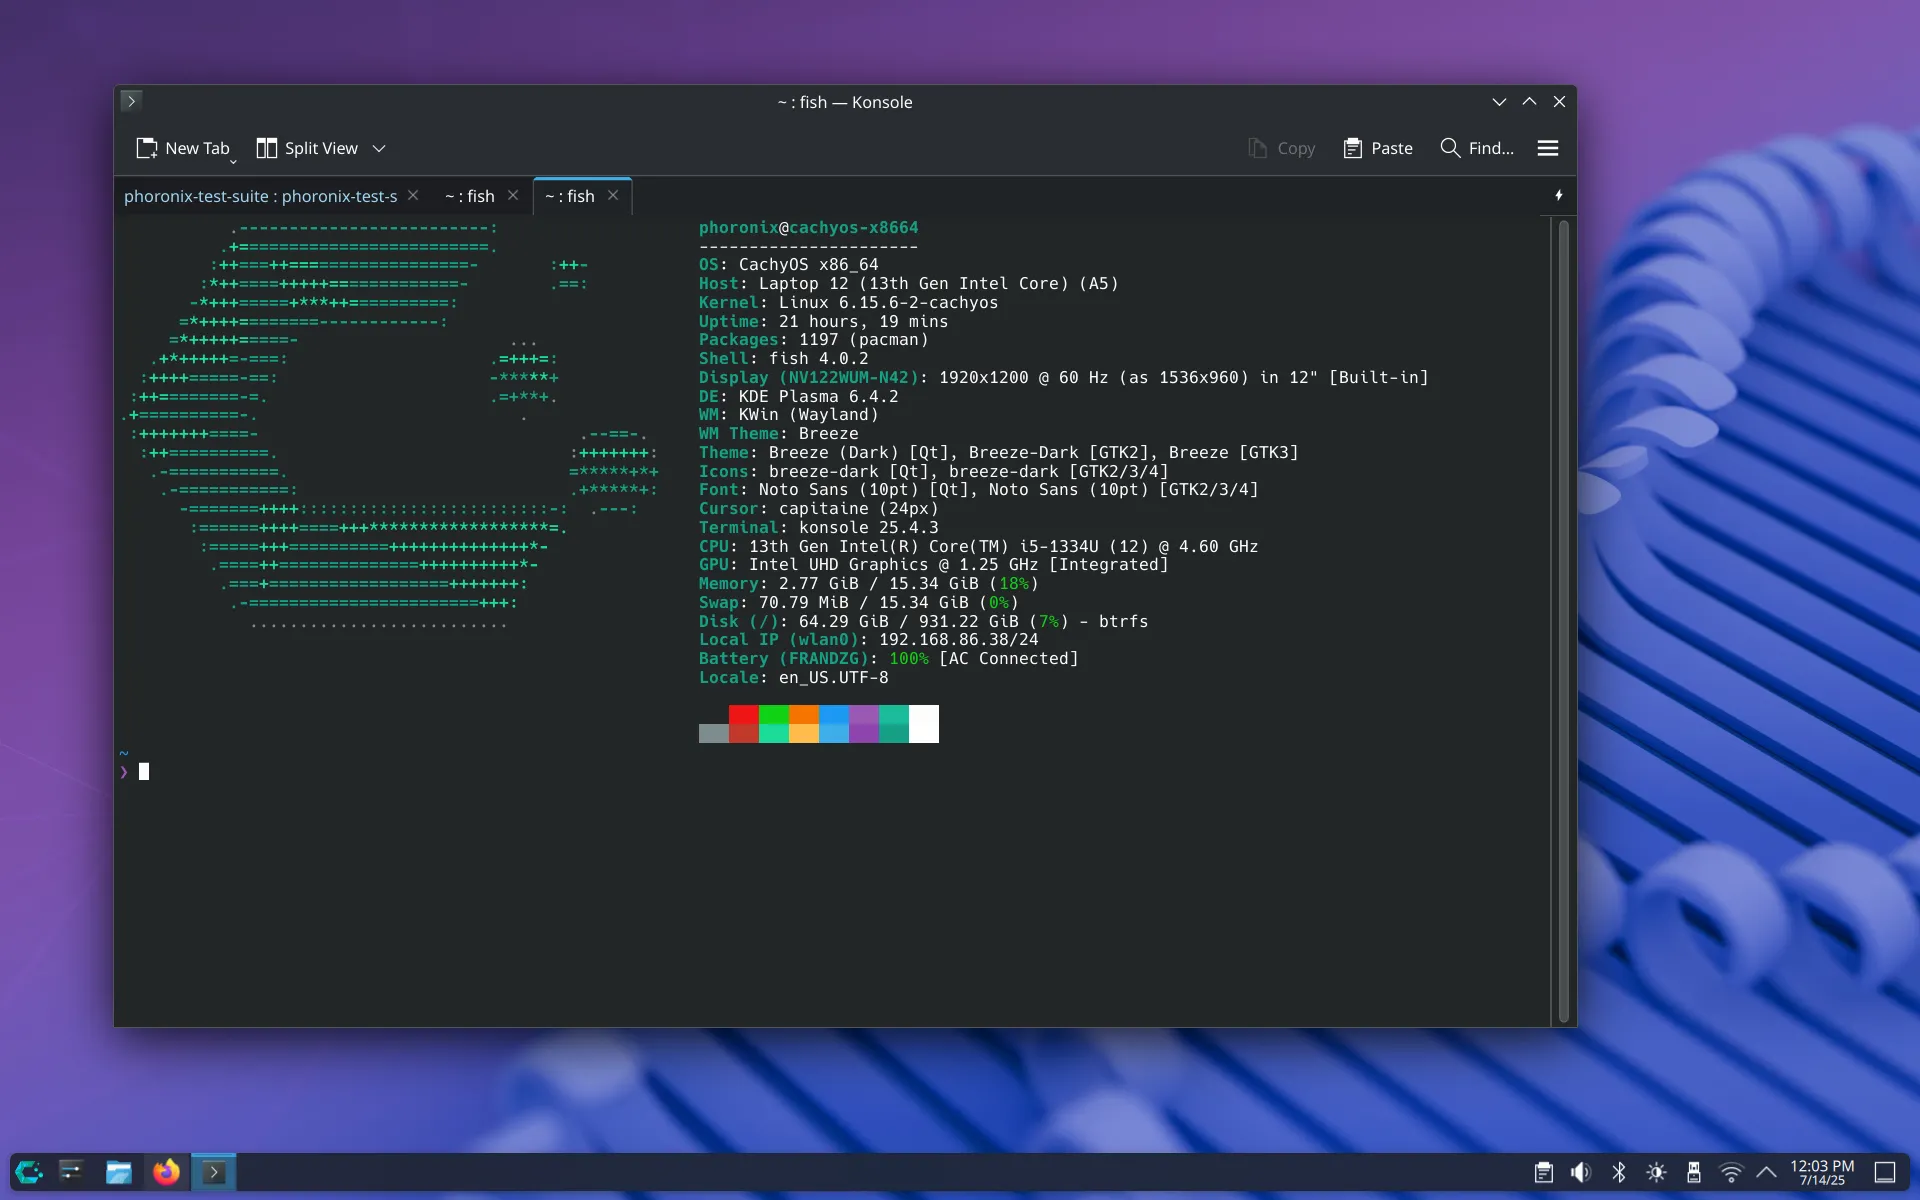Switch to the second fish tab

click(469, 196)
